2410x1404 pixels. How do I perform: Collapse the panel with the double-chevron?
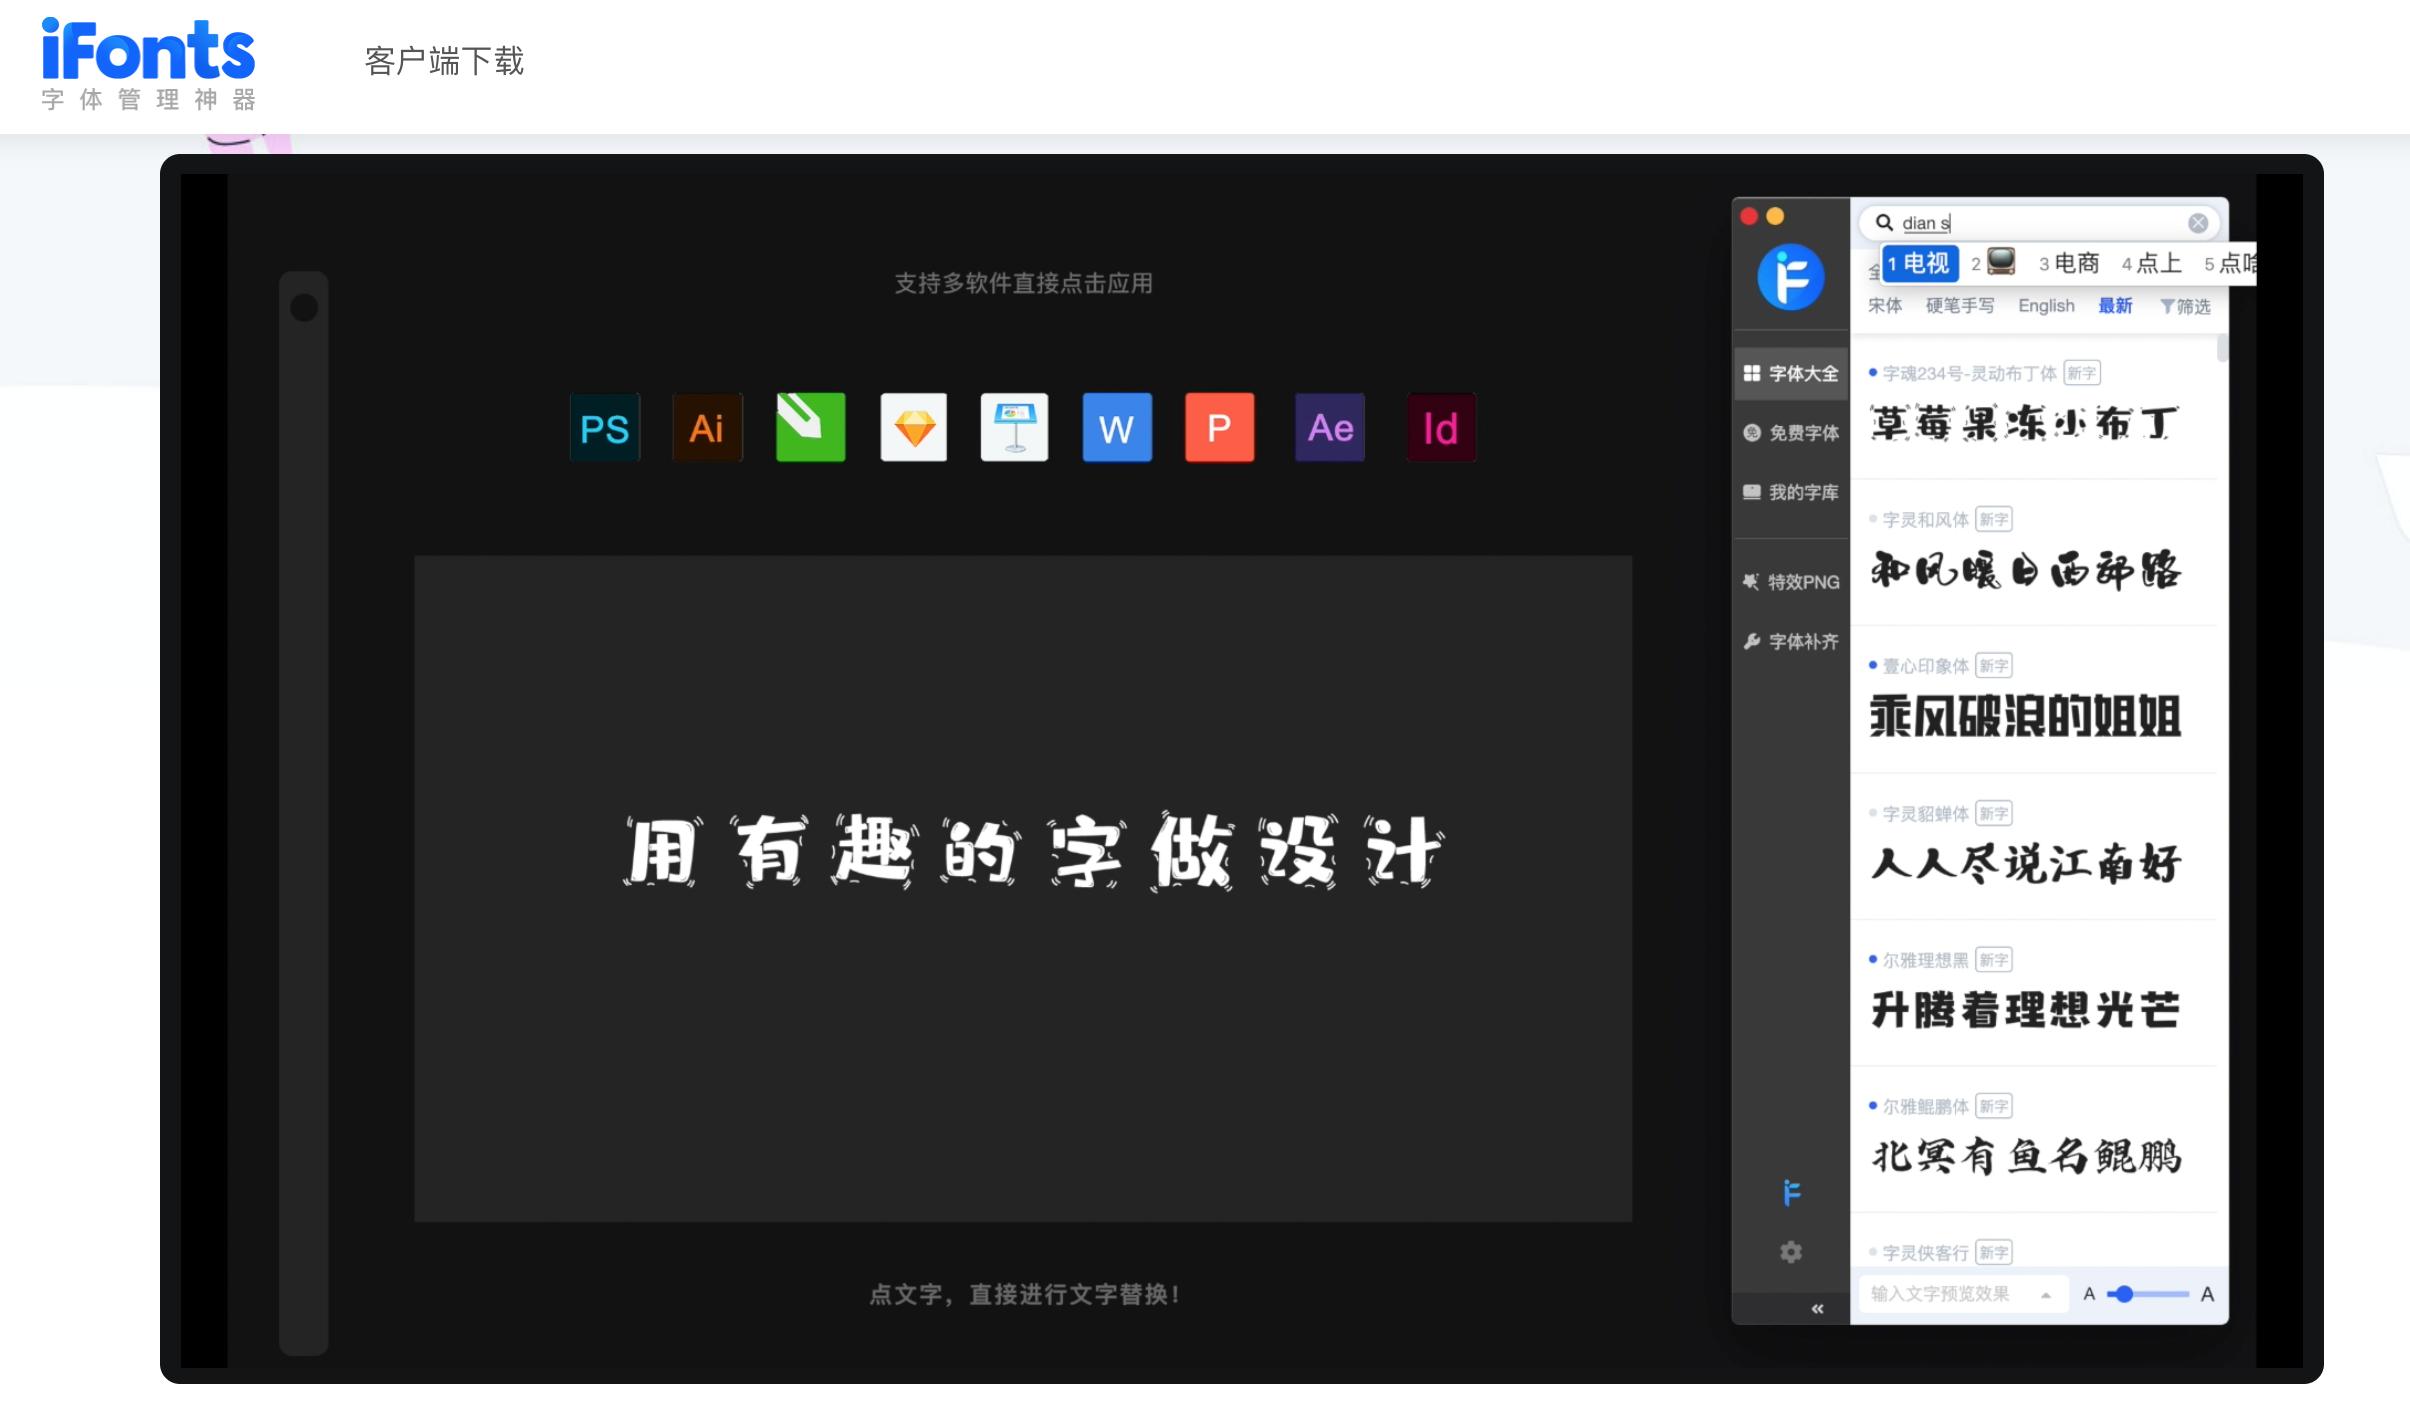pyautogui.click(x=1818, y=1308)
